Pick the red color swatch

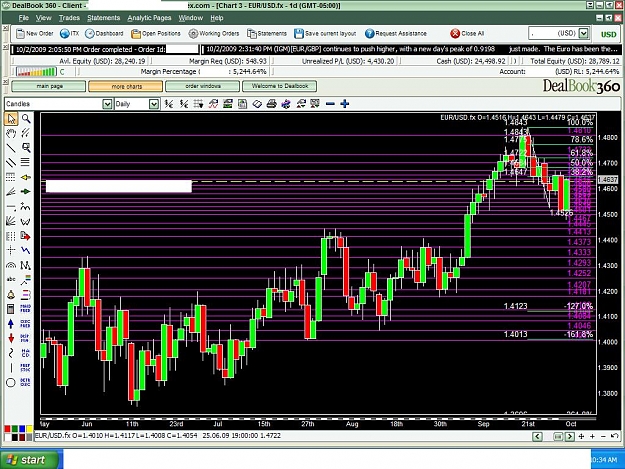click(7, 429)
